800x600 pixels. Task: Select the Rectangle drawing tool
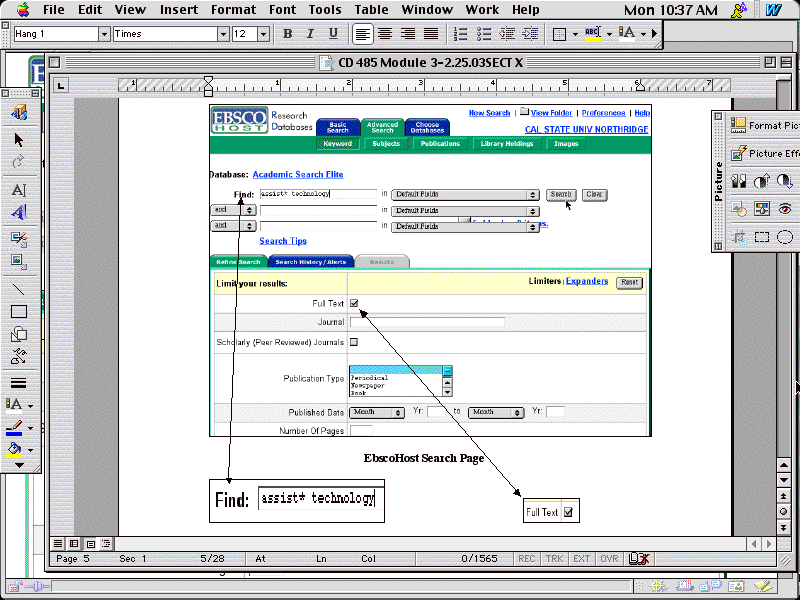tap(19, 311)
